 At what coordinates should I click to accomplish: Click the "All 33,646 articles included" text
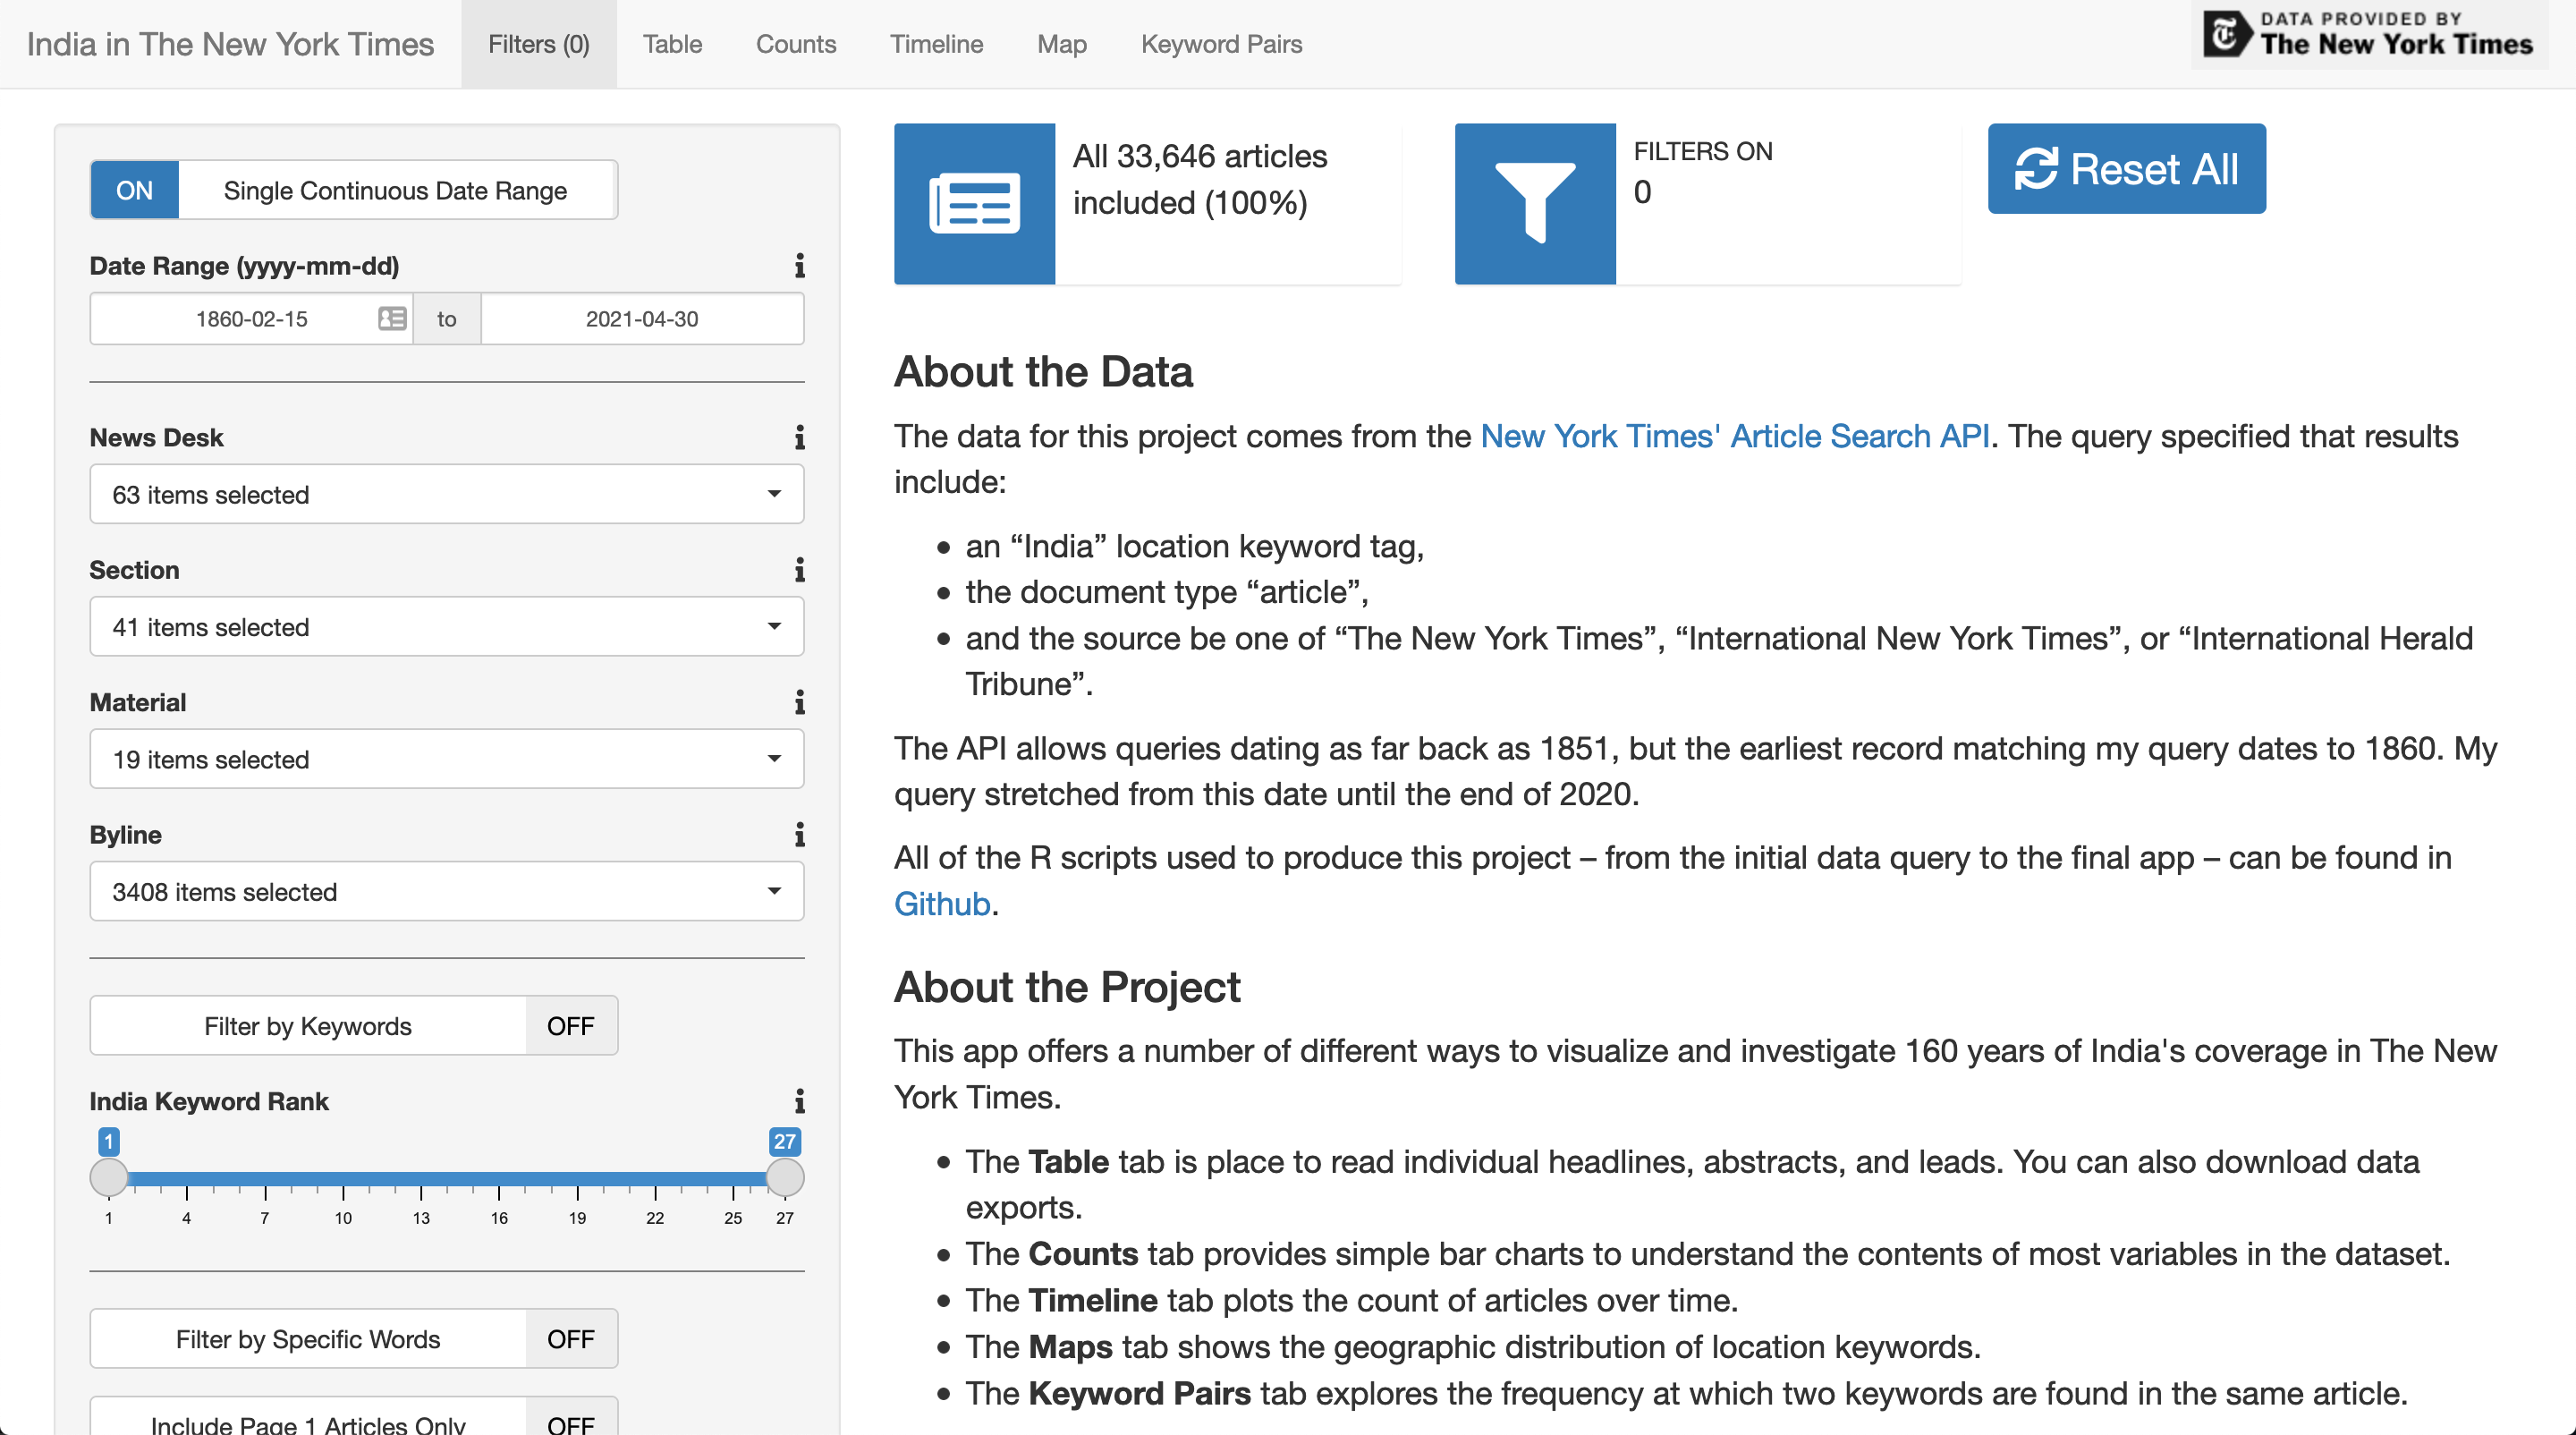[1200, 180]
